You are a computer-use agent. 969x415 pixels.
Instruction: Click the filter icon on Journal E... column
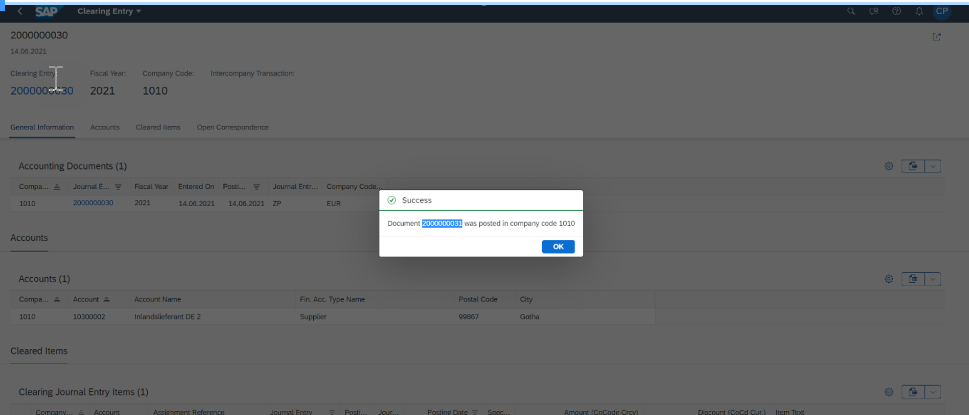(x=119, y=187)
